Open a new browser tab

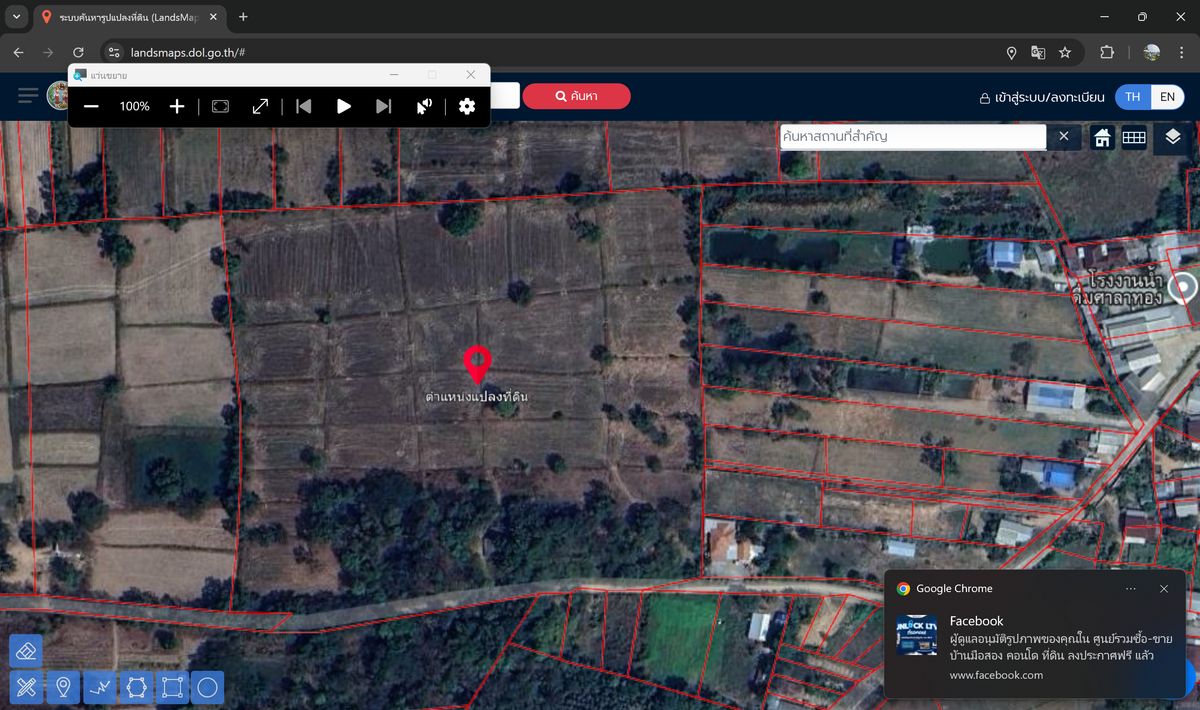click(243, 17)
